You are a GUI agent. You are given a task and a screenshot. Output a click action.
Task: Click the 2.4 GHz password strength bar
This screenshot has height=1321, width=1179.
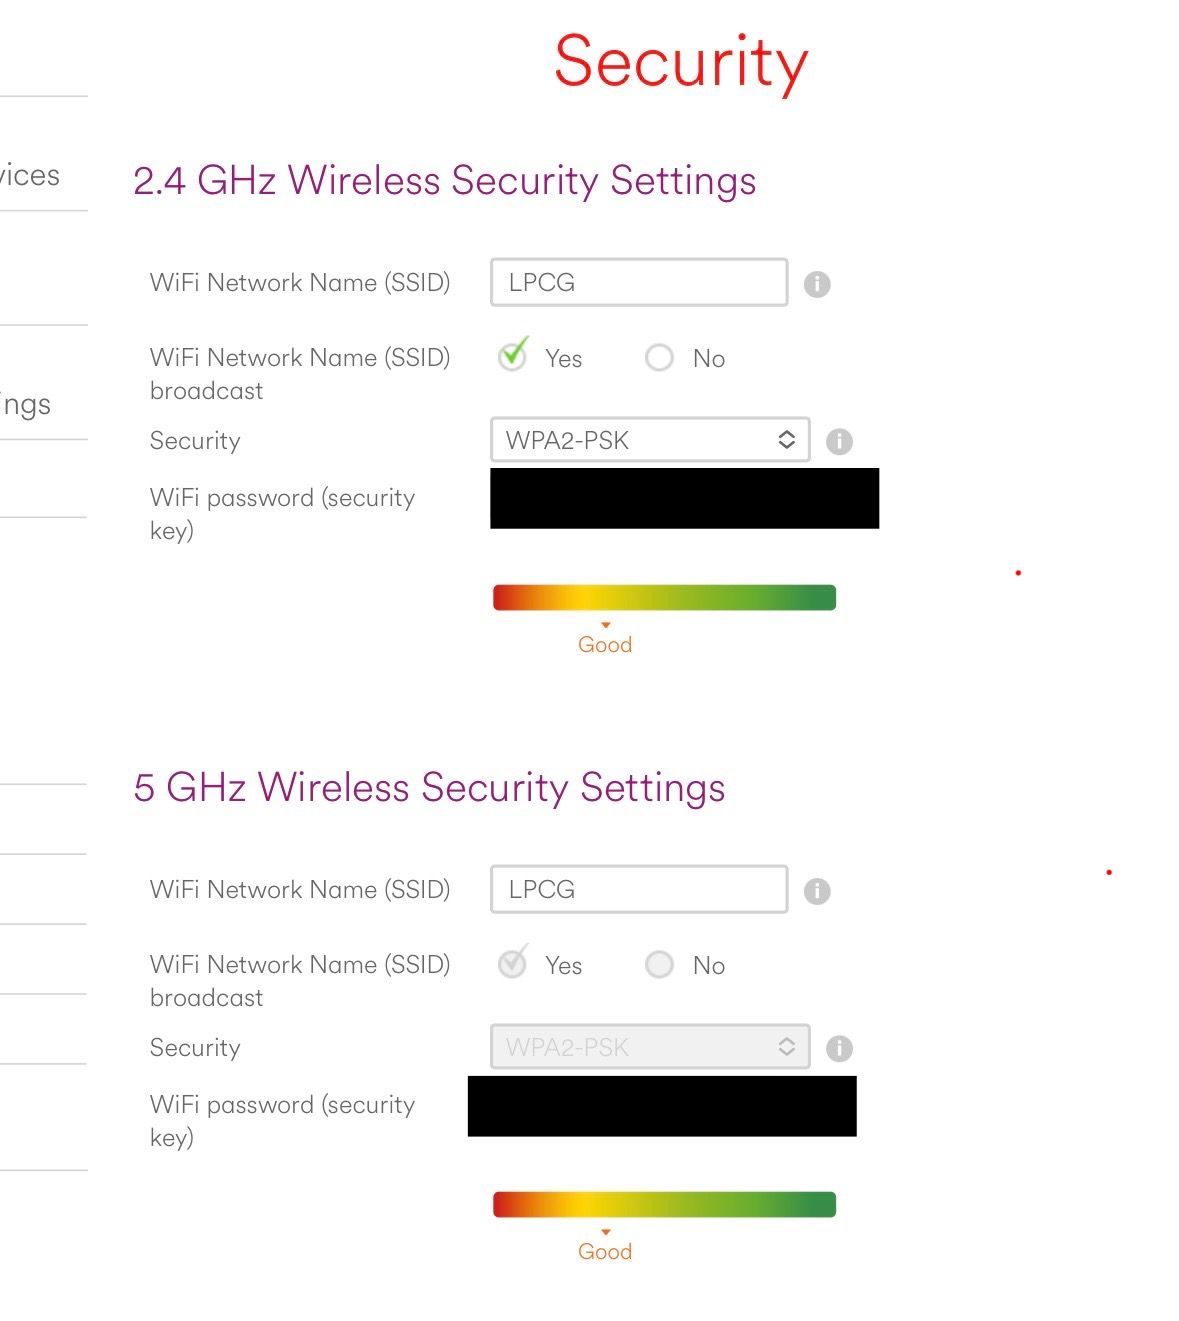pyautogui.click(x=664, y=598)
